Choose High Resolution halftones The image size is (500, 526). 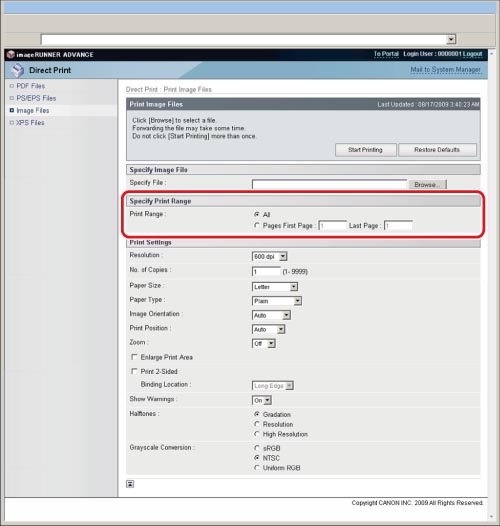pyautogui.click(x=257, y=434)
